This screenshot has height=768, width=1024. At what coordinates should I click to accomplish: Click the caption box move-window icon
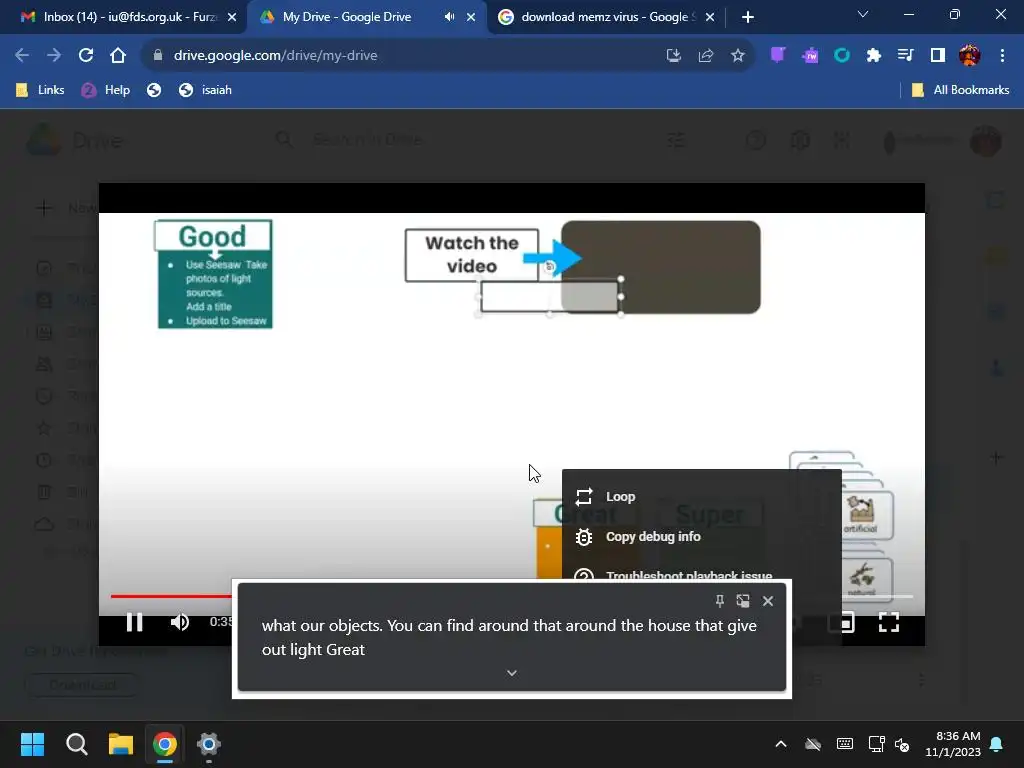click(743, 601)
